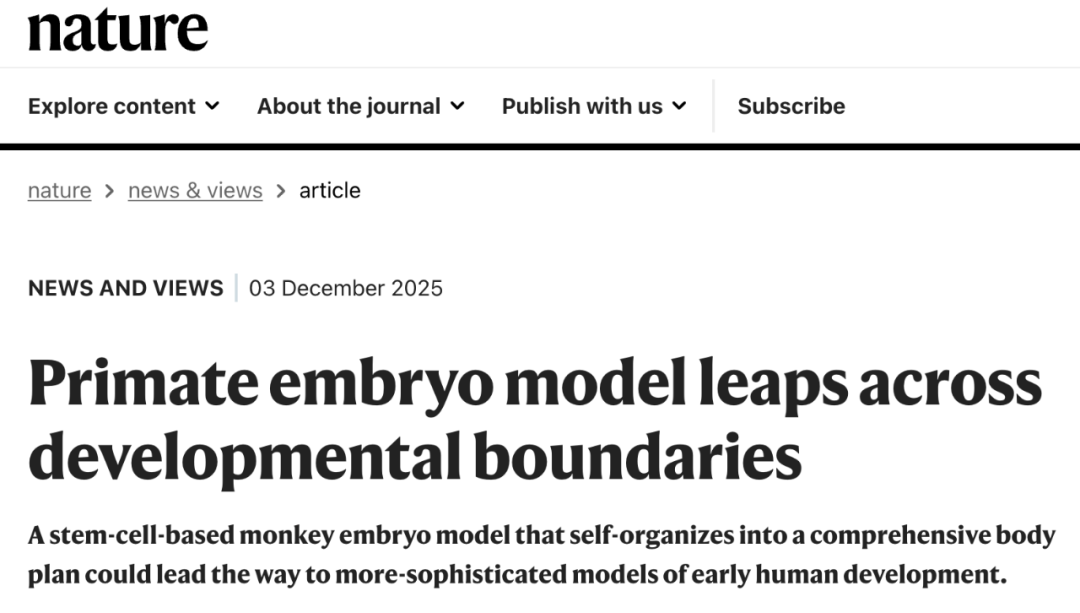Click the Subscribe link
The height and width of the screenshot is (613, 1080).
[791, 106]
